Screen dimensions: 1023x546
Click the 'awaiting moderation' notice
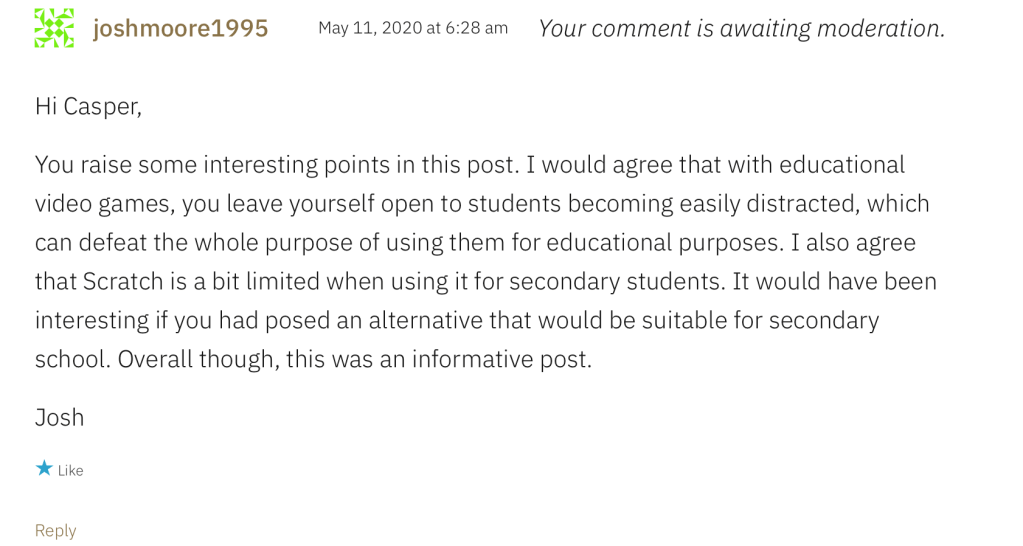click(741, 28)
